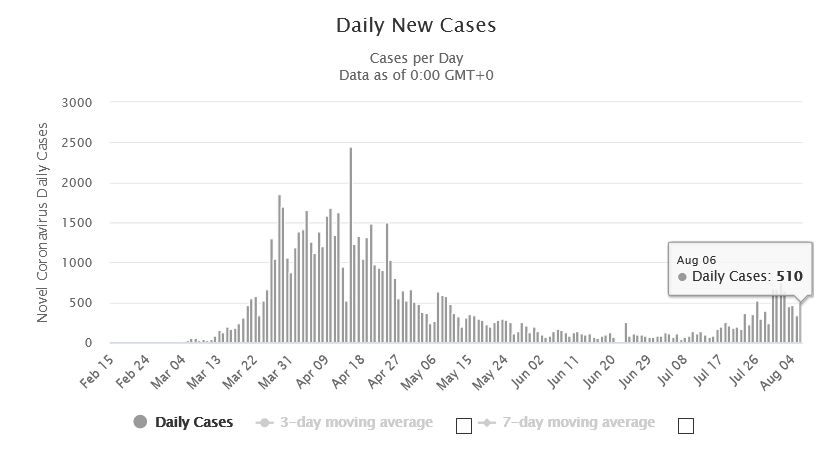Select the tallest bar in mid April
This screenshot has width=828, height=462.
coord(351,245)
